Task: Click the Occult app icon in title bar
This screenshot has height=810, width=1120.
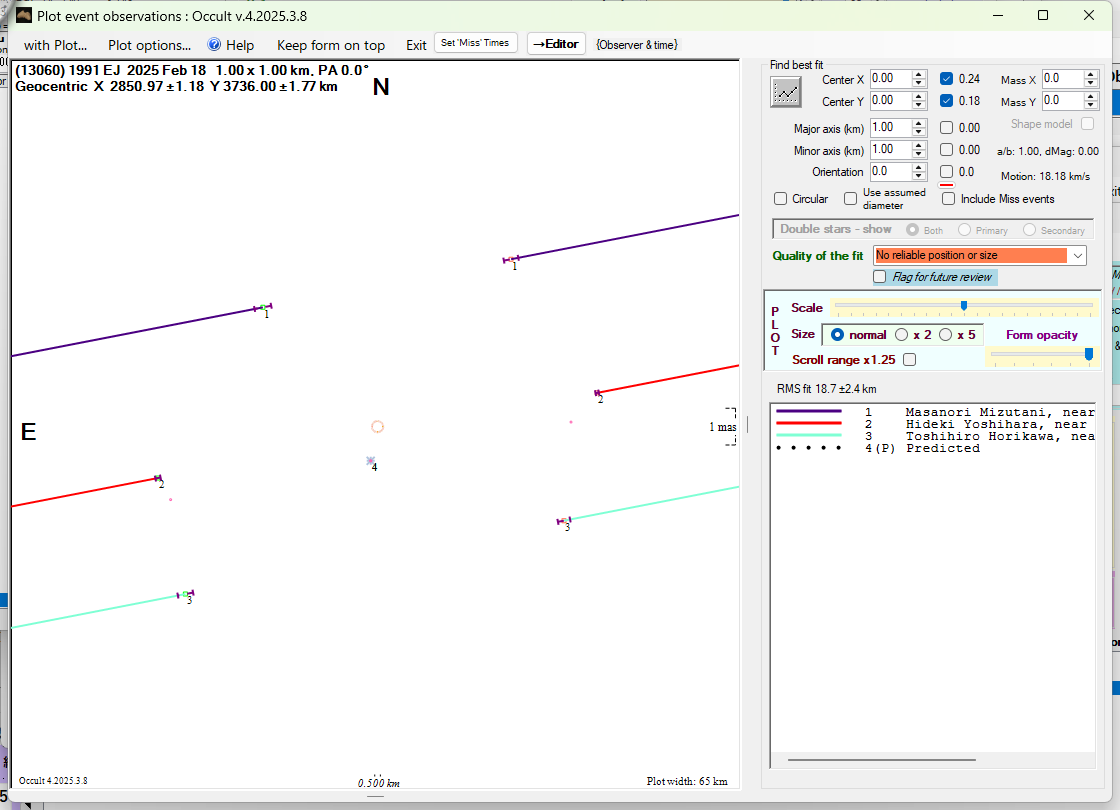Action: click(24, 15)
